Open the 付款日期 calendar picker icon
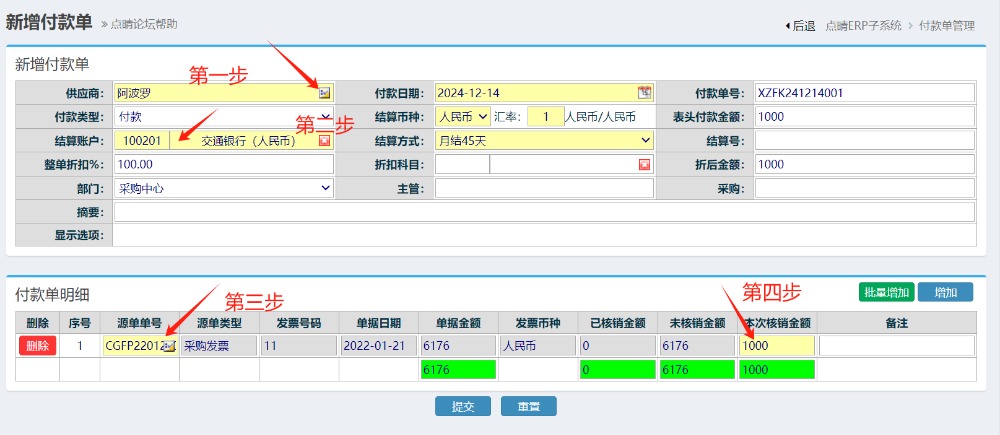The image size is (1000, 435). tap(644, 93)
